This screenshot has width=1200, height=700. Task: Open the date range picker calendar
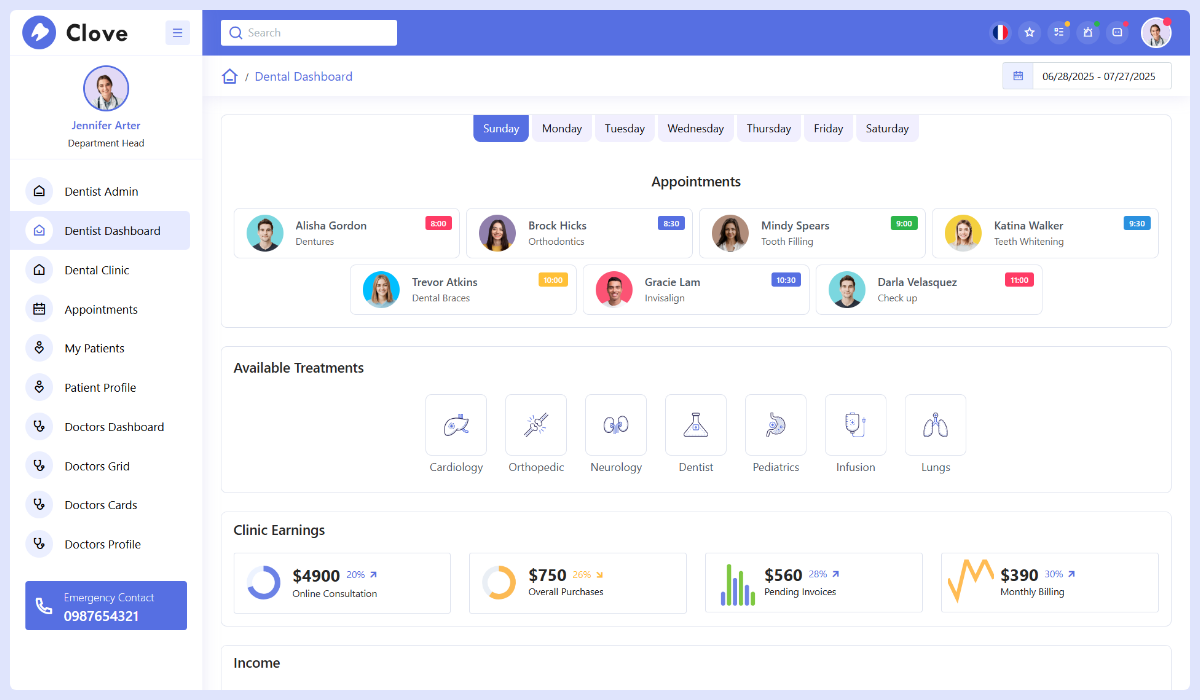1017,75
